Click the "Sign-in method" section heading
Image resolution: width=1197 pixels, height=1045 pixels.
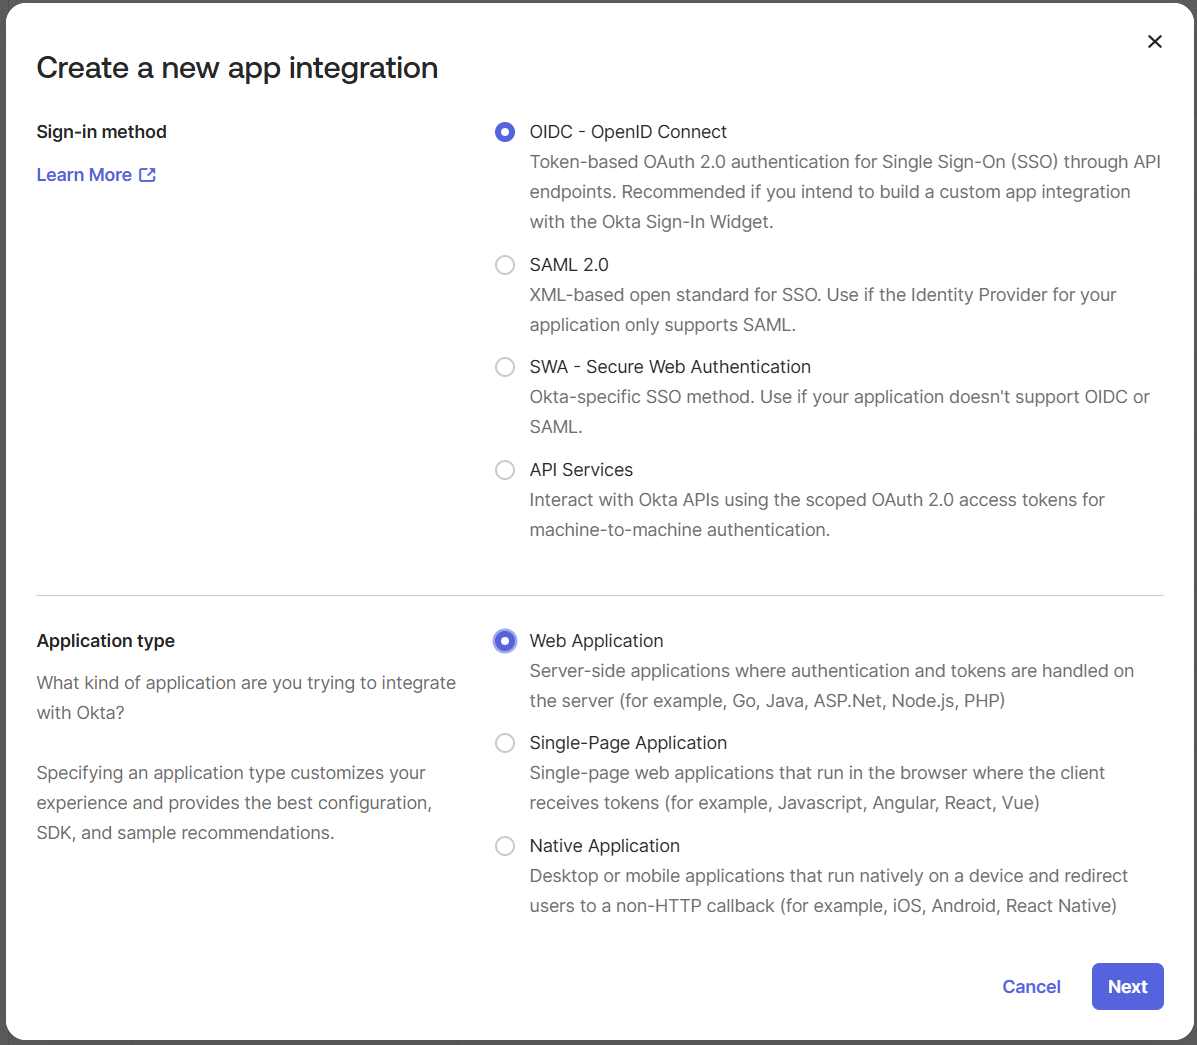click(x=102, y=132)
